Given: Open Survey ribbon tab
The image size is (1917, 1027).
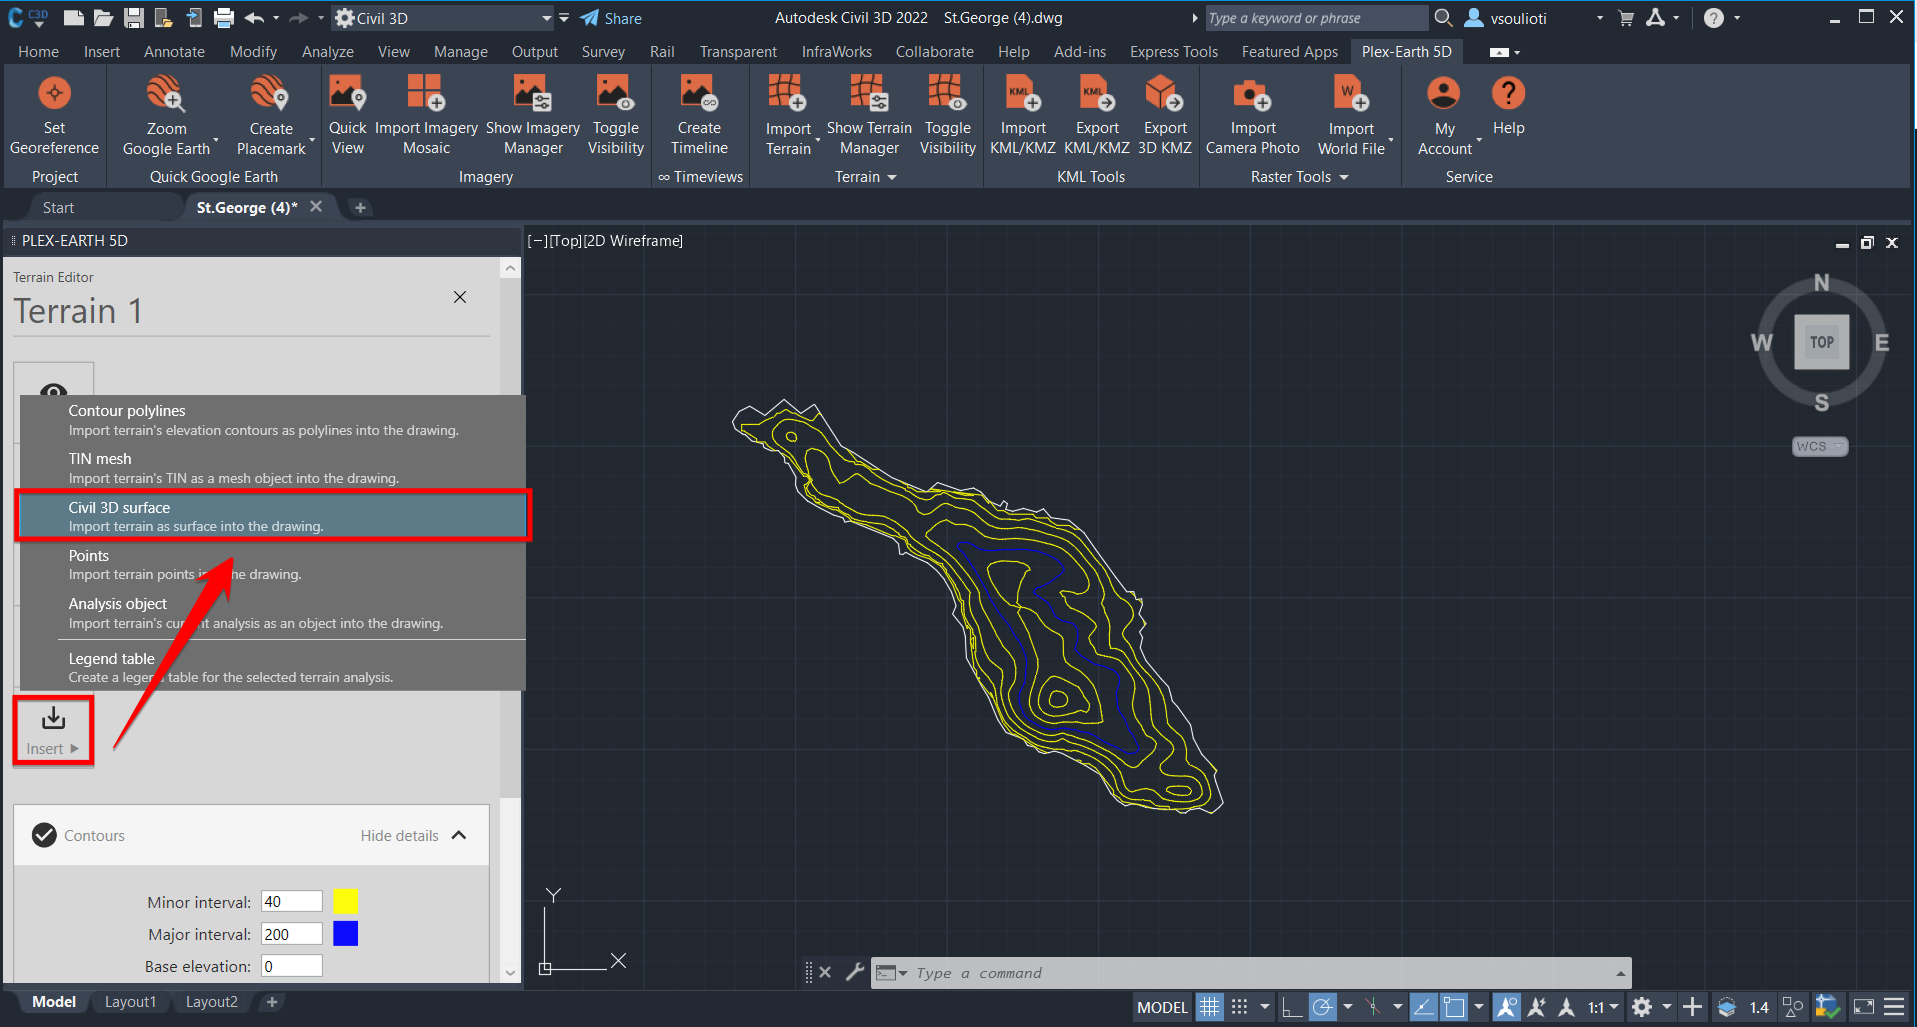Looking at the screenshot, I should tap(603, 52).
